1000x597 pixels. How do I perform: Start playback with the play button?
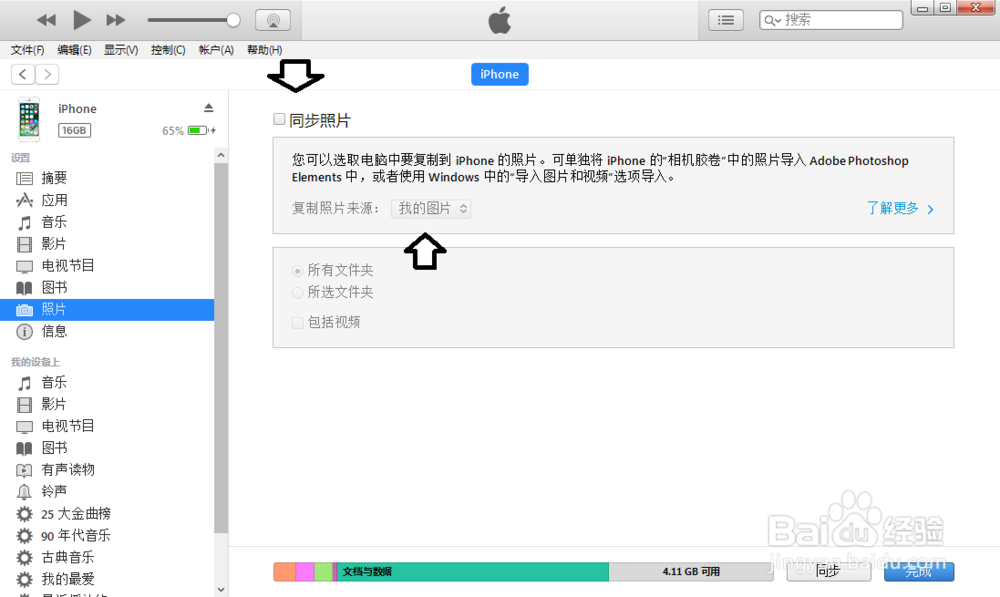82,20
